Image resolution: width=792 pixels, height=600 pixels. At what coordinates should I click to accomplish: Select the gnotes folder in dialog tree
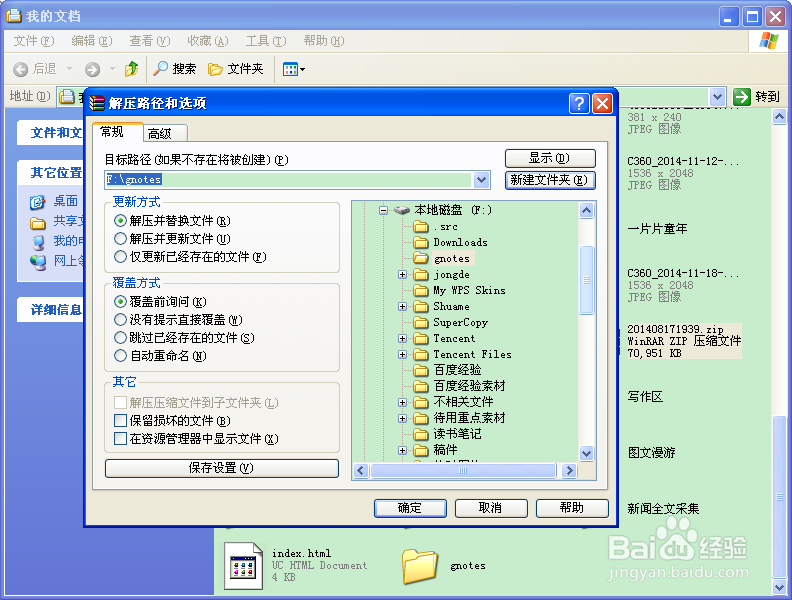[x=443, y=259]
